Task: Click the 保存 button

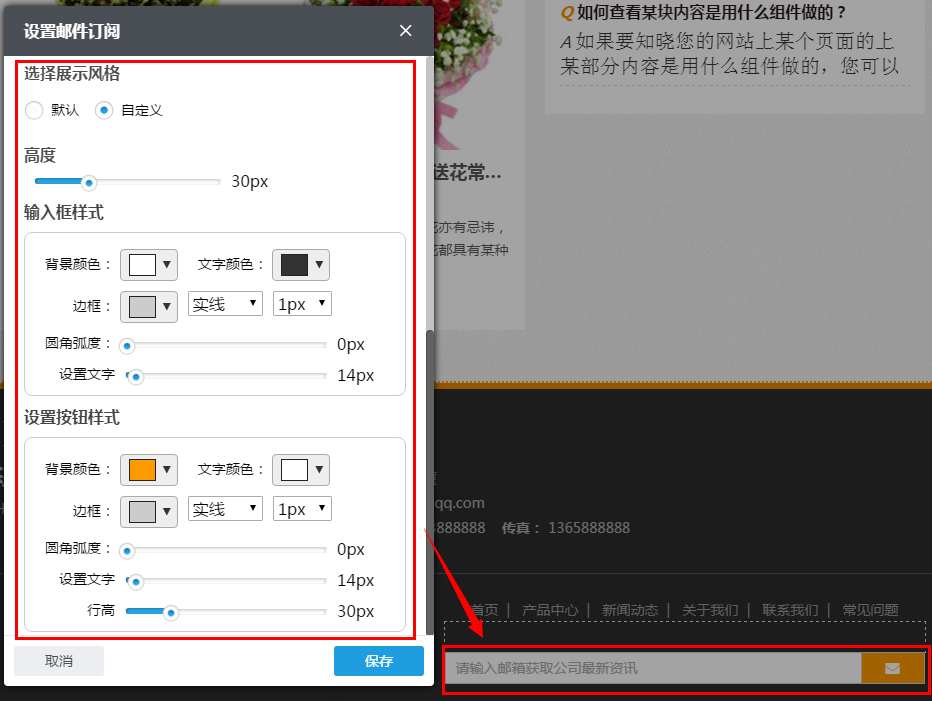Action: pyautogui.click(x=378, y=660)
